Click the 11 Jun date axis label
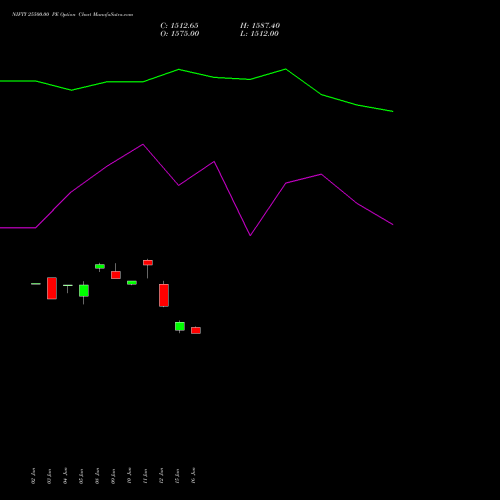 [145, 476]
